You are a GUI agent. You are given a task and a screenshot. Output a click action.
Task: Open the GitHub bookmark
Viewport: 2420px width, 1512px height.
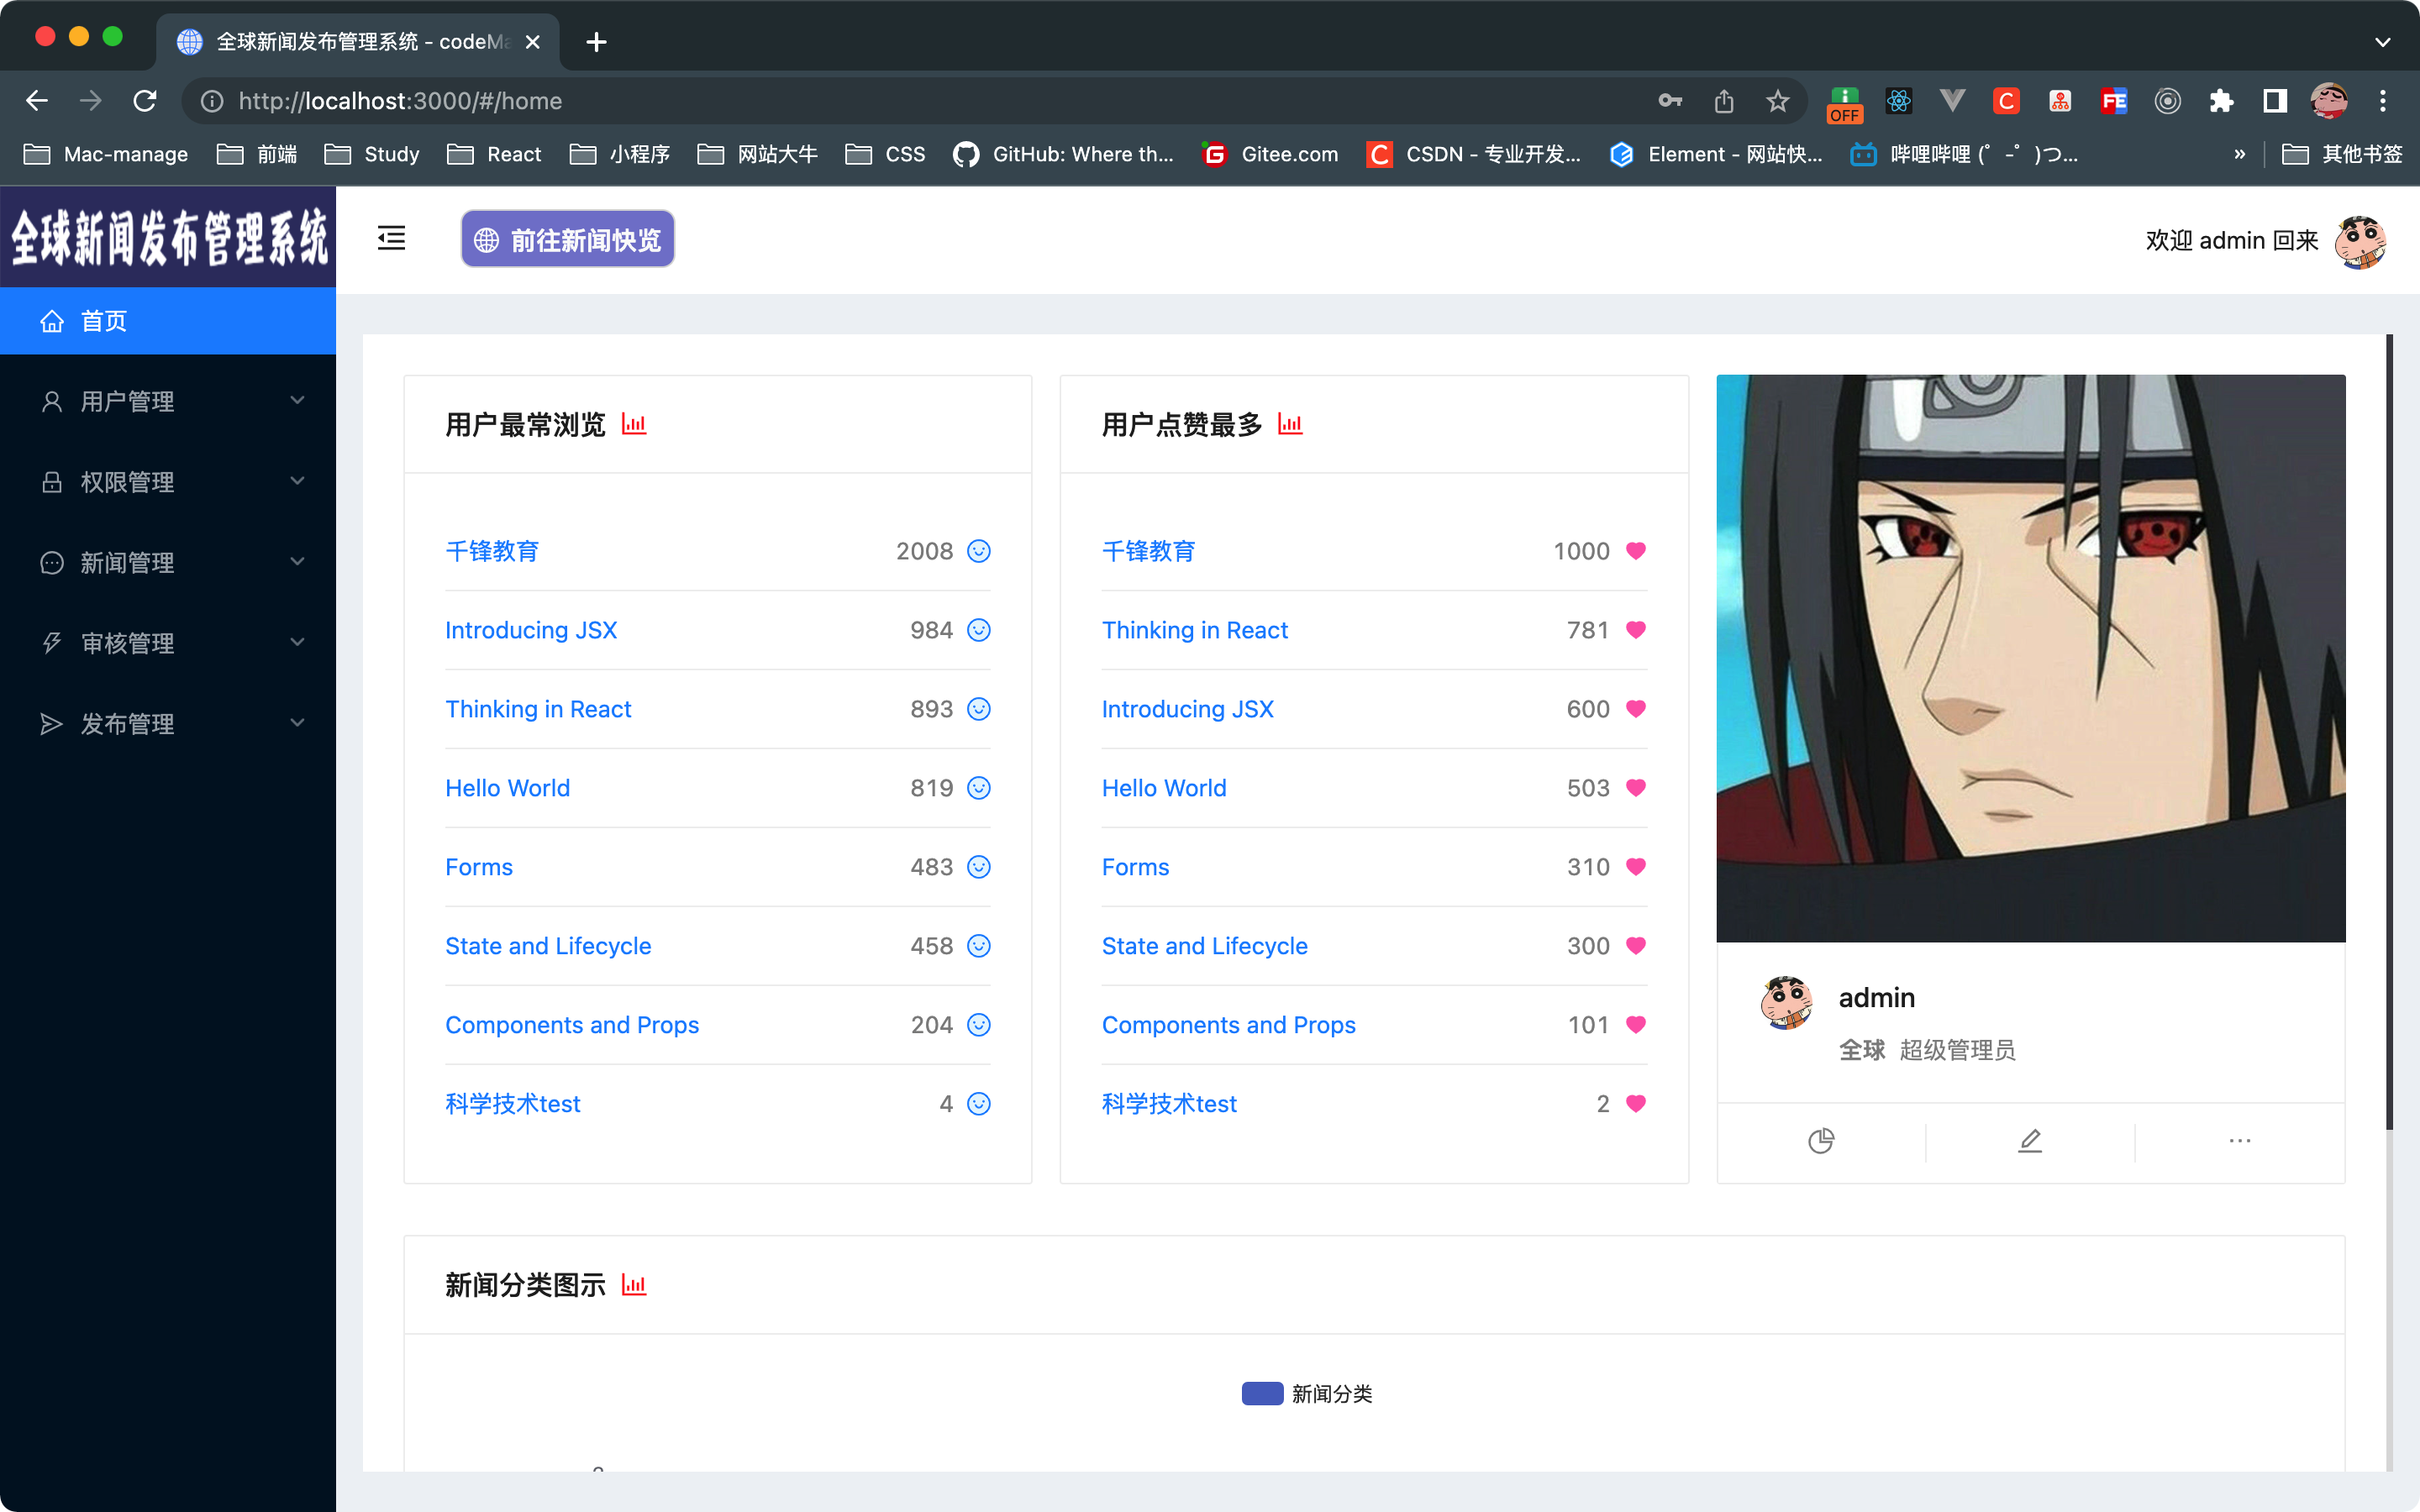(1063, 154)
